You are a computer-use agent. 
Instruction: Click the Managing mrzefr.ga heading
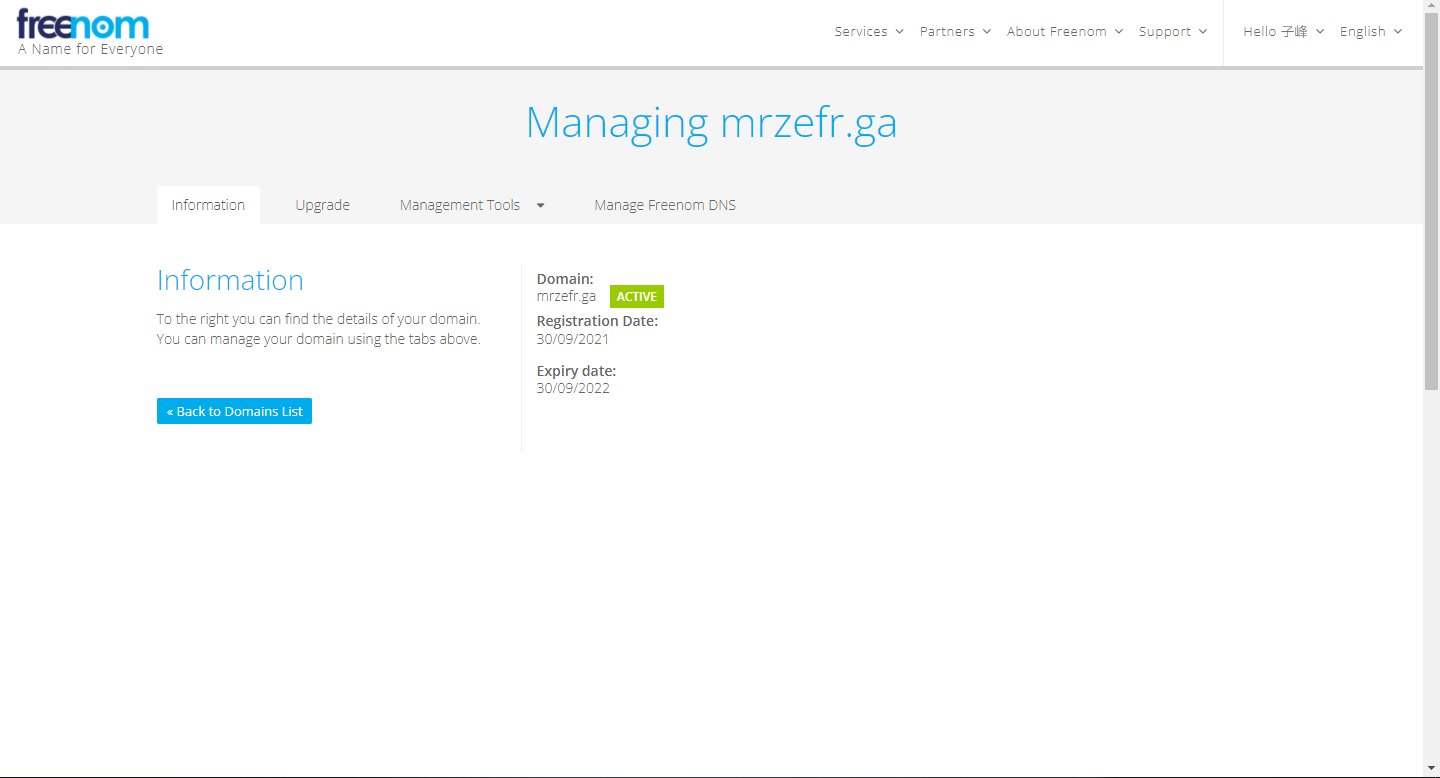pyautogui.click(x=711, y=123)
